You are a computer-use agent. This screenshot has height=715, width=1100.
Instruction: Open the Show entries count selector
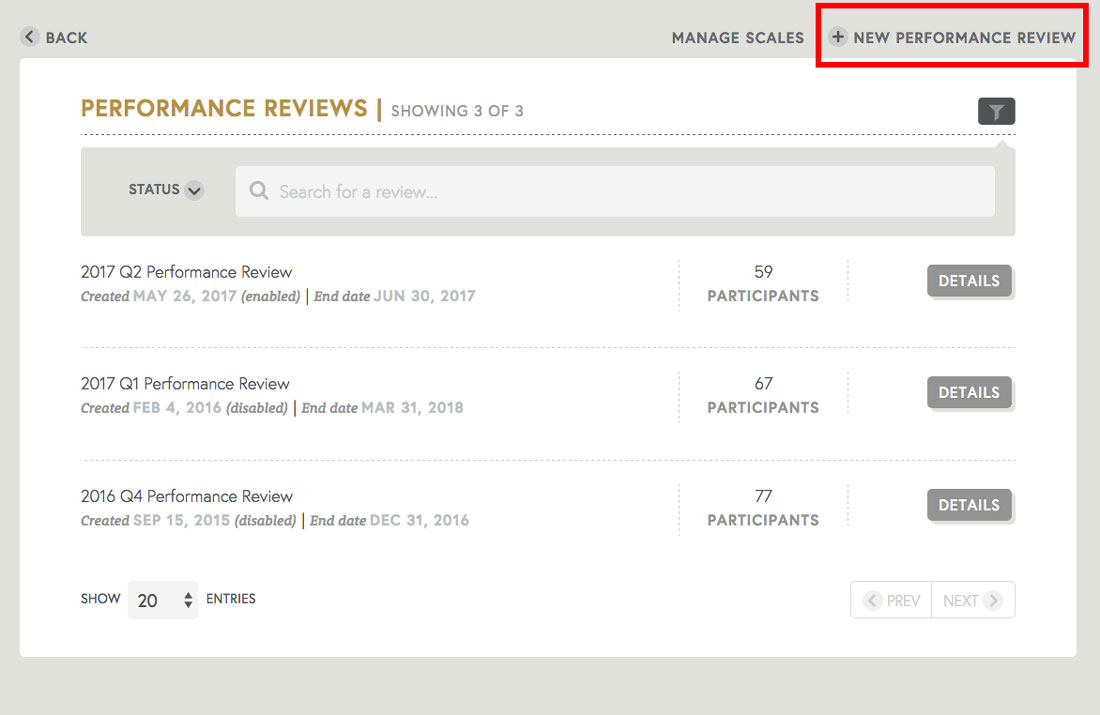pos(162,599)
